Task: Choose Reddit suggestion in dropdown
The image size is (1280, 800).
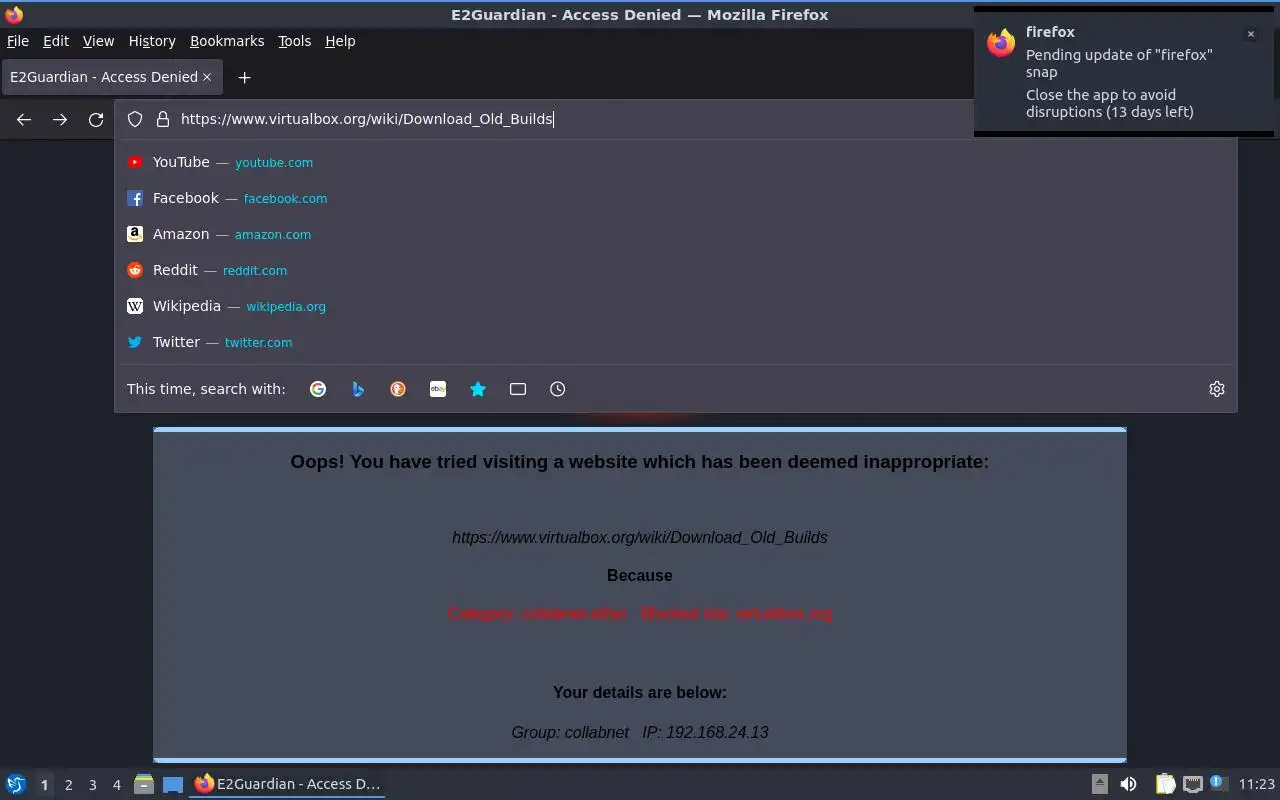Action: [x=676, y=270]
